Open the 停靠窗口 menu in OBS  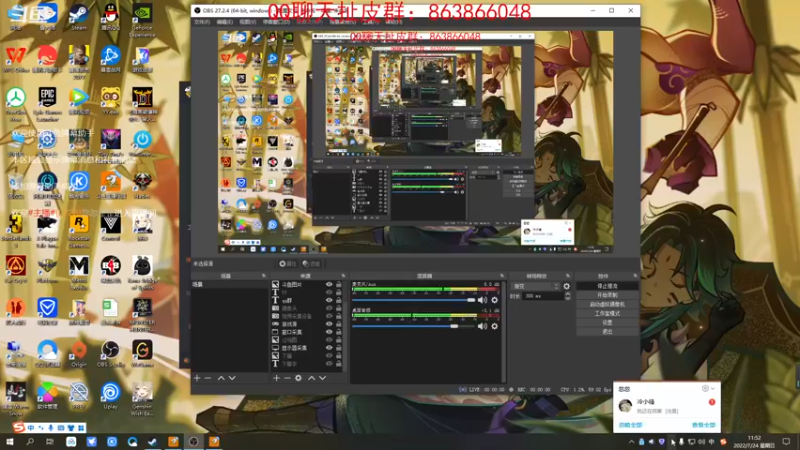pyautogui.click(x=276, y=22)
